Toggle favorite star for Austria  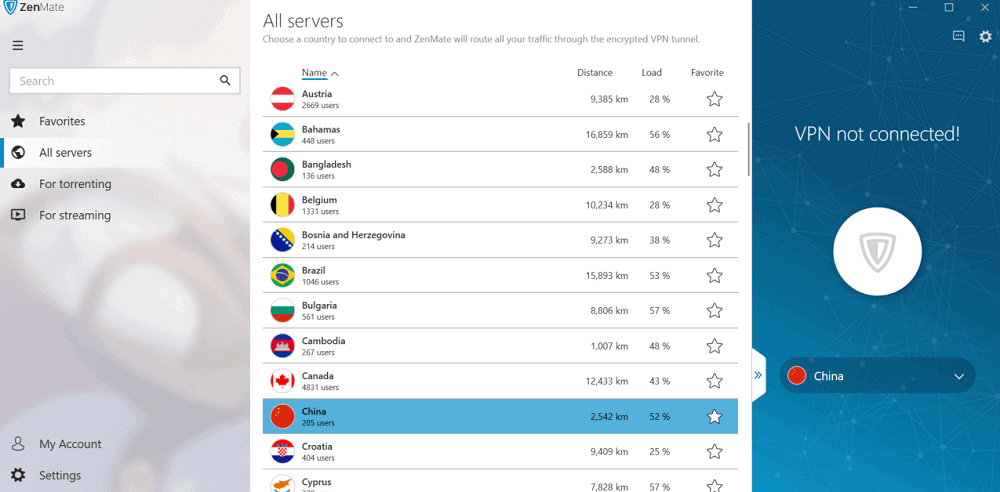714,99
